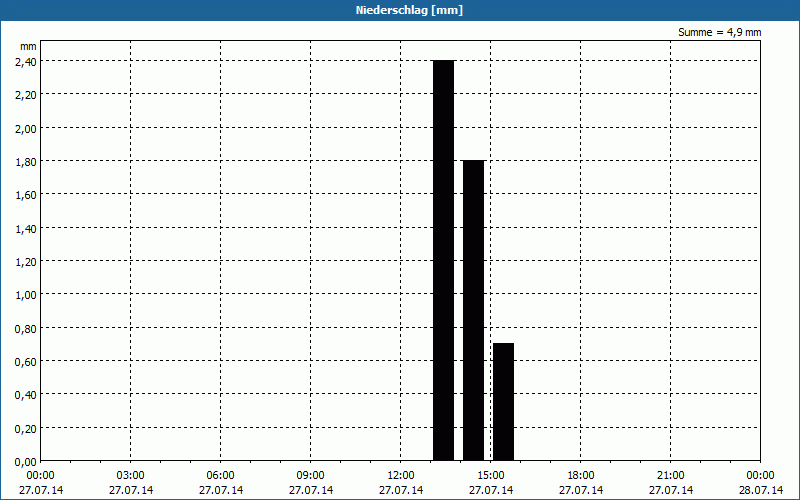800x500 pixels.
Task: Click the 2,00 y-axis label
Action: (26, 128)
